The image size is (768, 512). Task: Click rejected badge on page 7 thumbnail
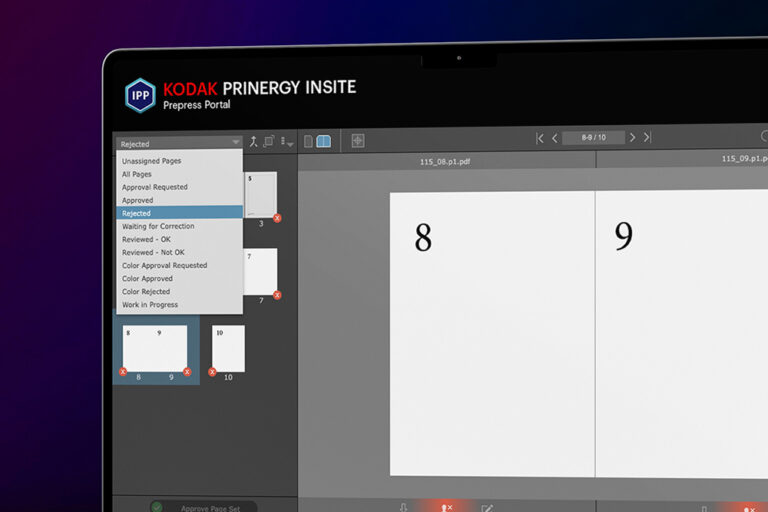pos(277,295)
